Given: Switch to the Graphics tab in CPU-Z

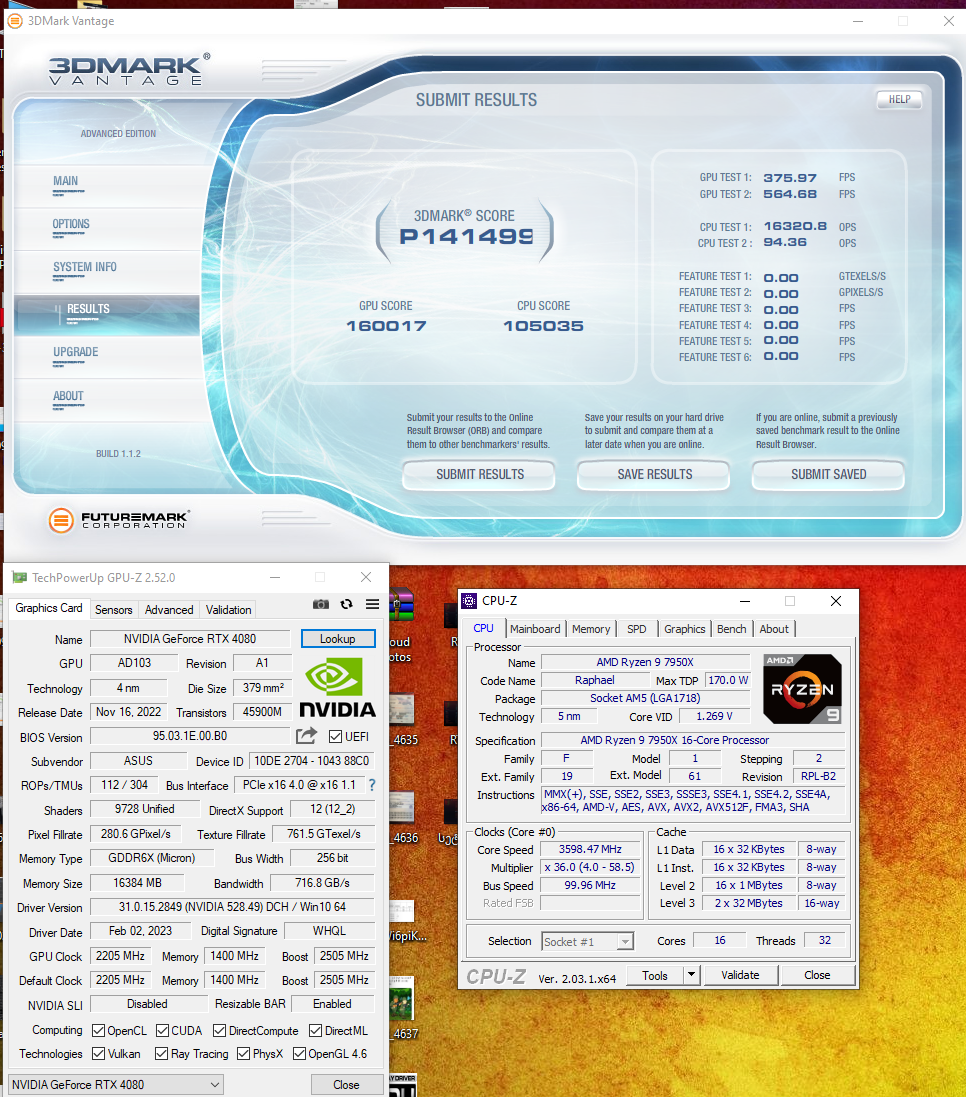Looking at the screenshot, I should 685,629.
